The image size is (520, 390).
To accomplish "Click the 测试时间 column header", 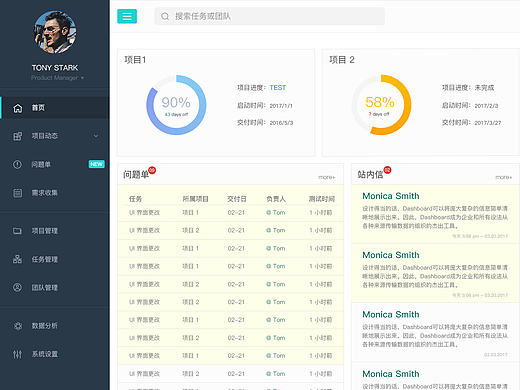I will pos(321,199).
